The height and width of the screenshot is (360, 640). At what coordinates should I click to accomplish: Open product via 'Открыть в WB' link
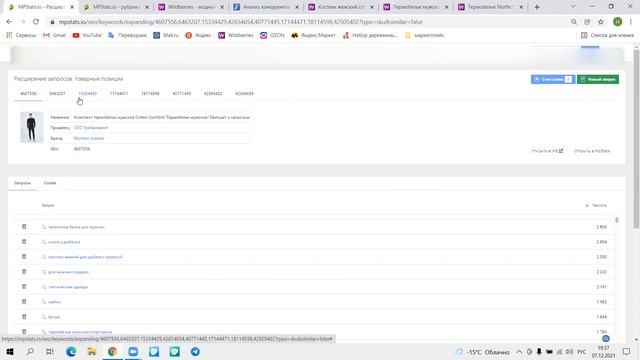[x=547, y=151]
